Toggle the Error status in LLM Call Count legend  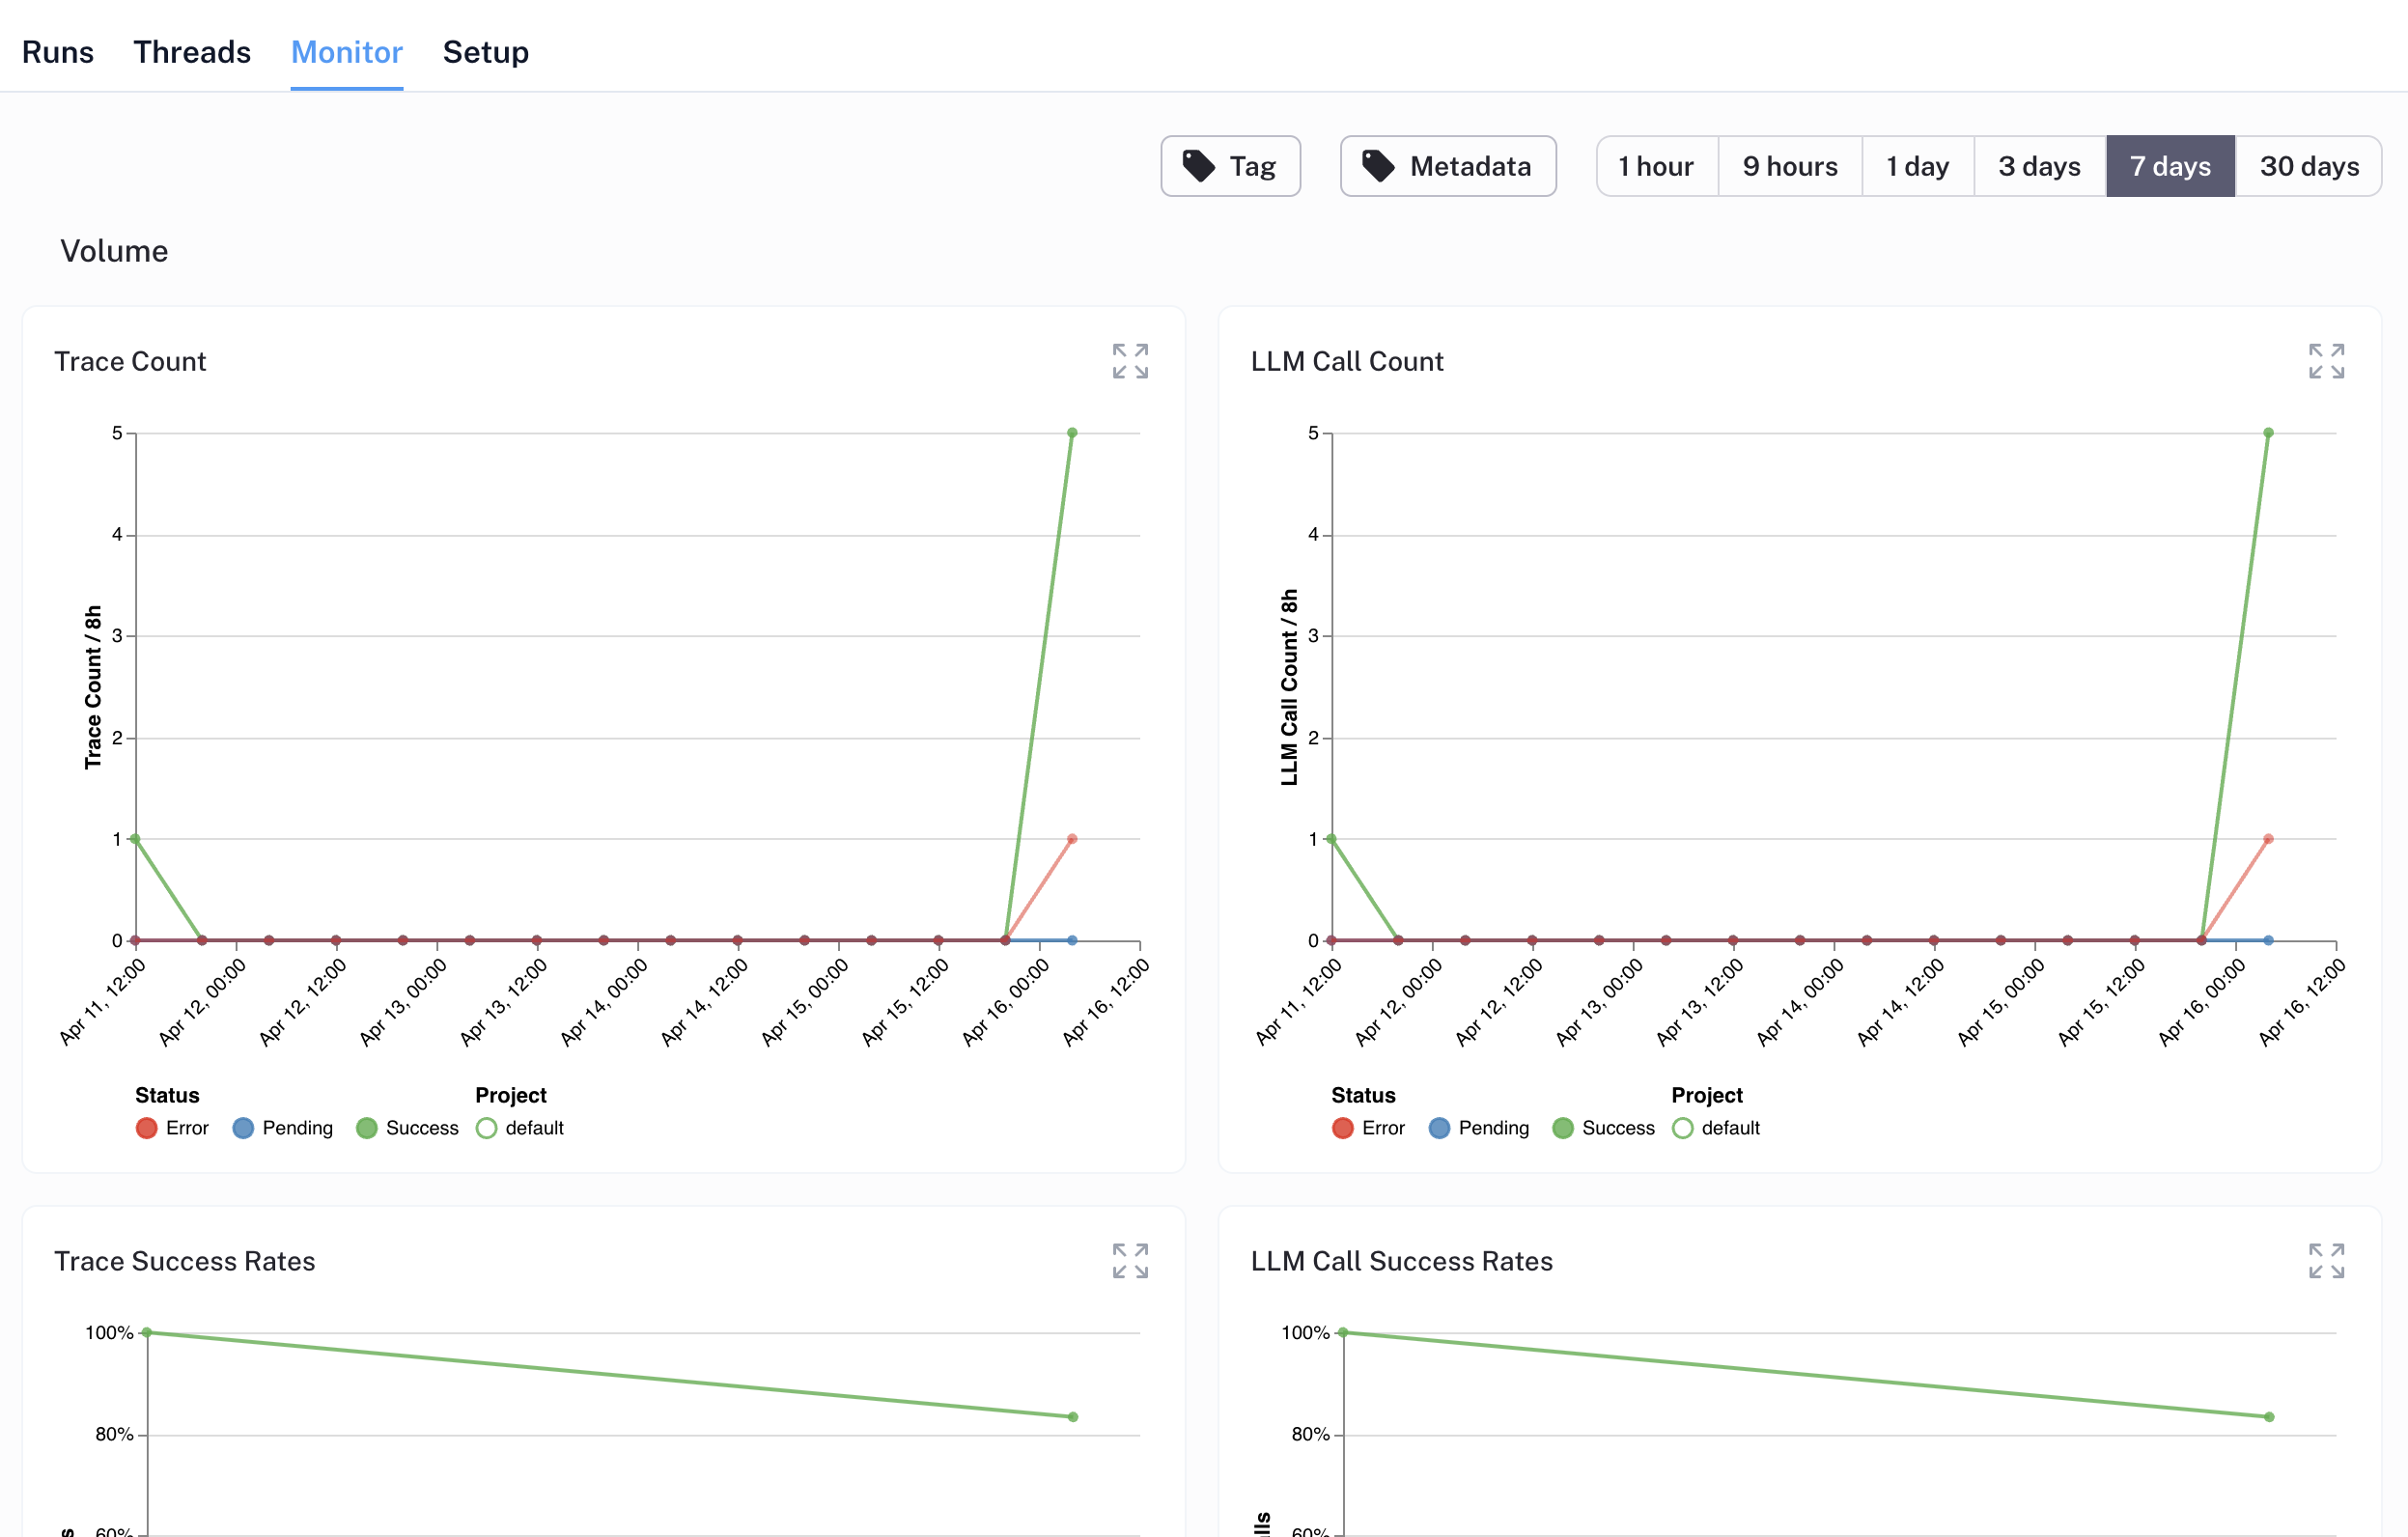1341,1128
